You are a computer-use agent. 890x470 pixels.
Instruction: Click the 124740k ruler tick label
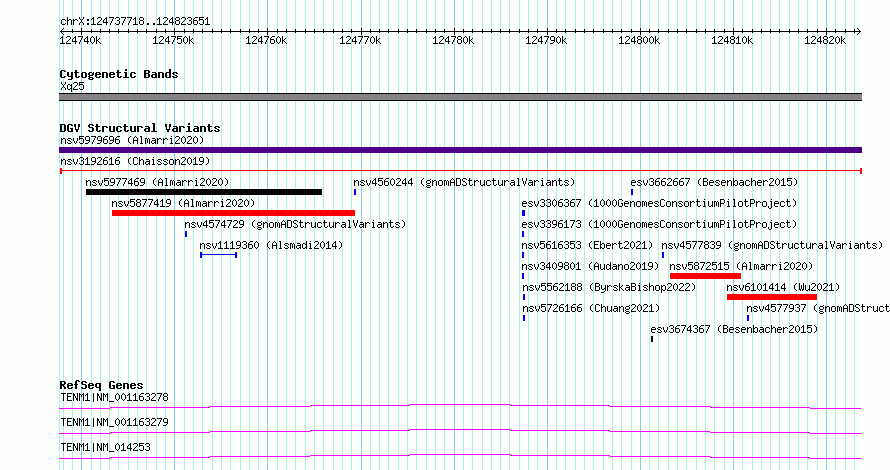pos(80,40)
